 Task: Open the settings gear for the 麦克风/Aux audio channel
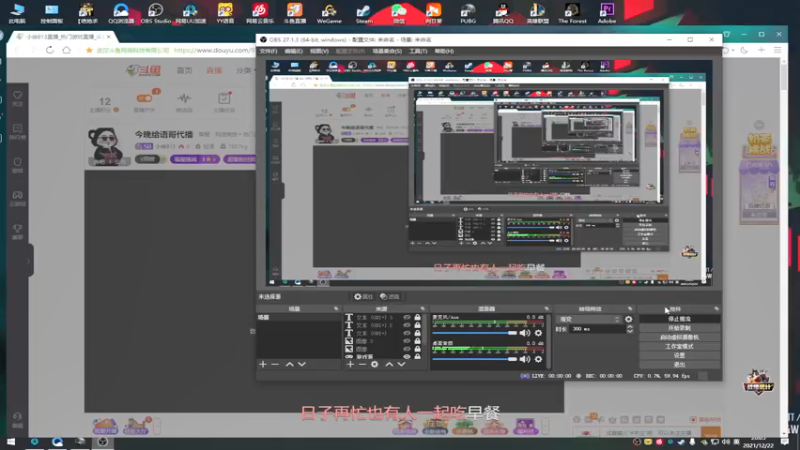[x=538, y=333]
